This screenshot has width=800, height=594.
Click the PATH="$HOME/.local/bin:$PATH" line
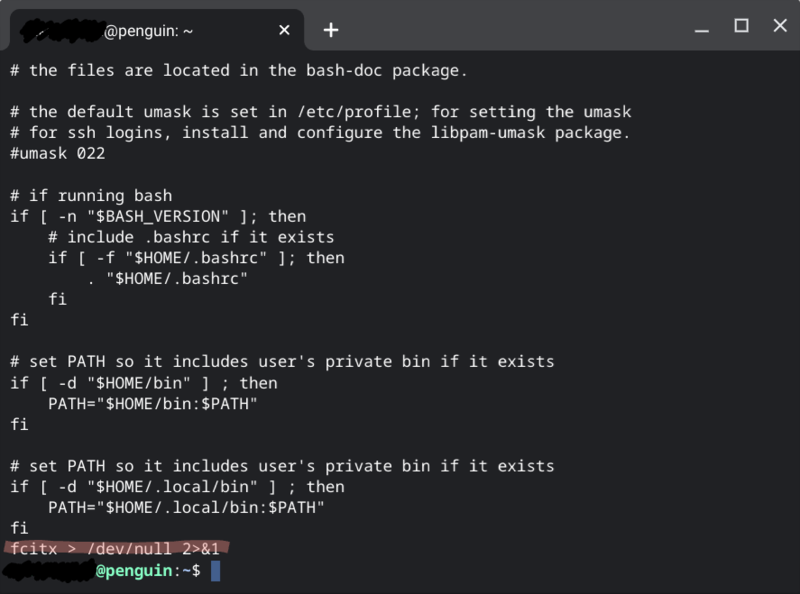(x=186, y=507)
